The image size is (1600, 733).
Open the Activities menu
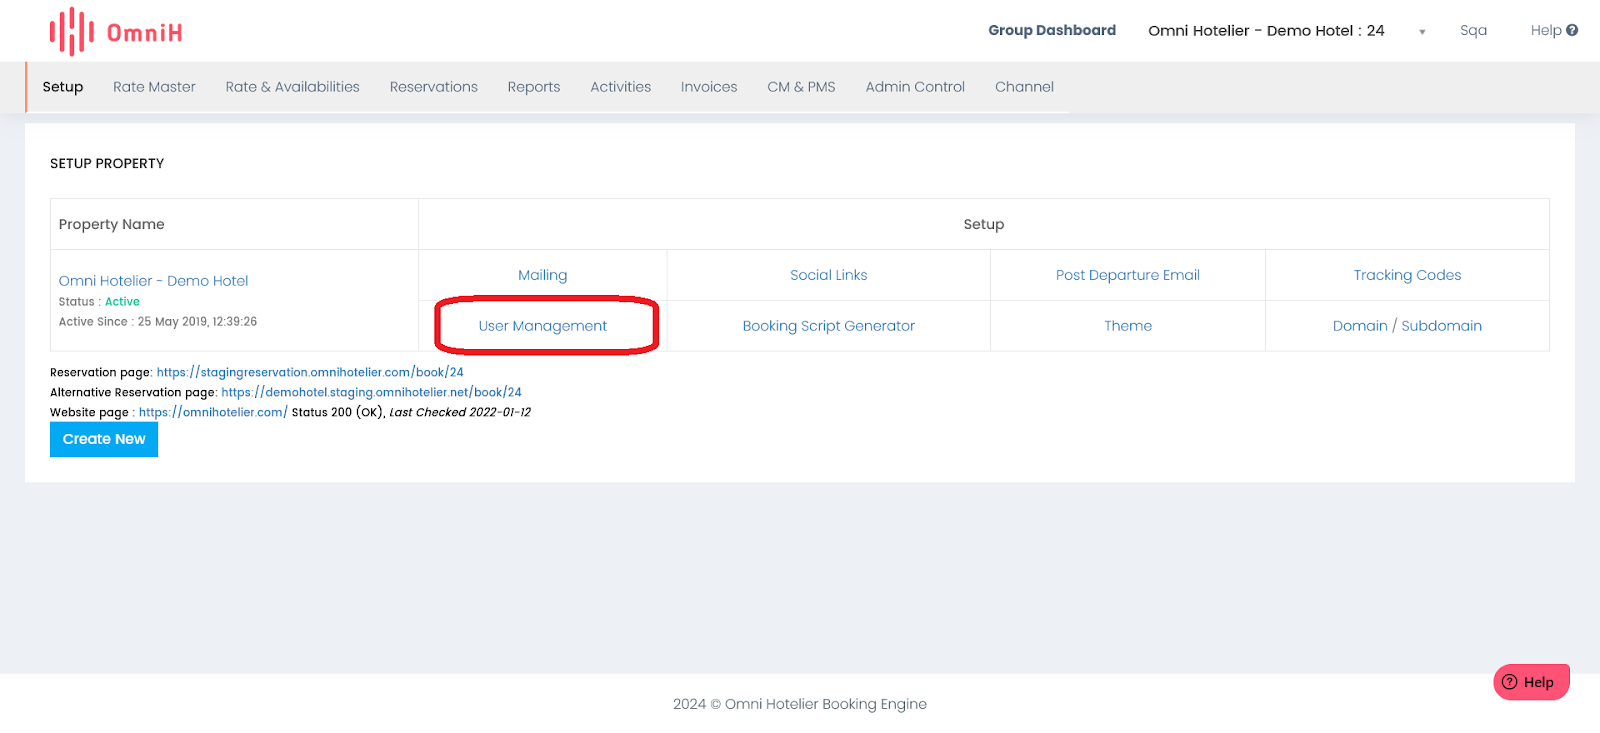621,87
